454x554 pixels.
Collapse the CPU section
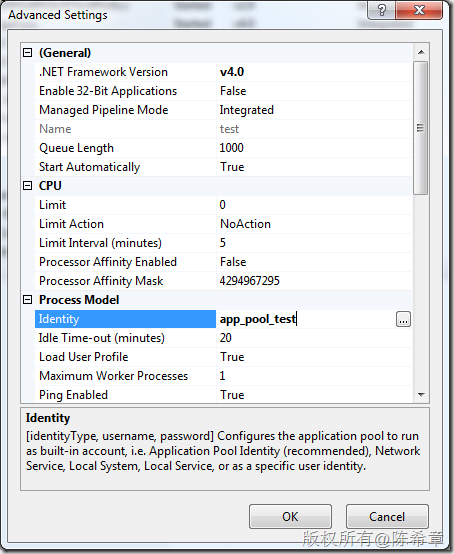pyautogui.click(x=28, y=186)
